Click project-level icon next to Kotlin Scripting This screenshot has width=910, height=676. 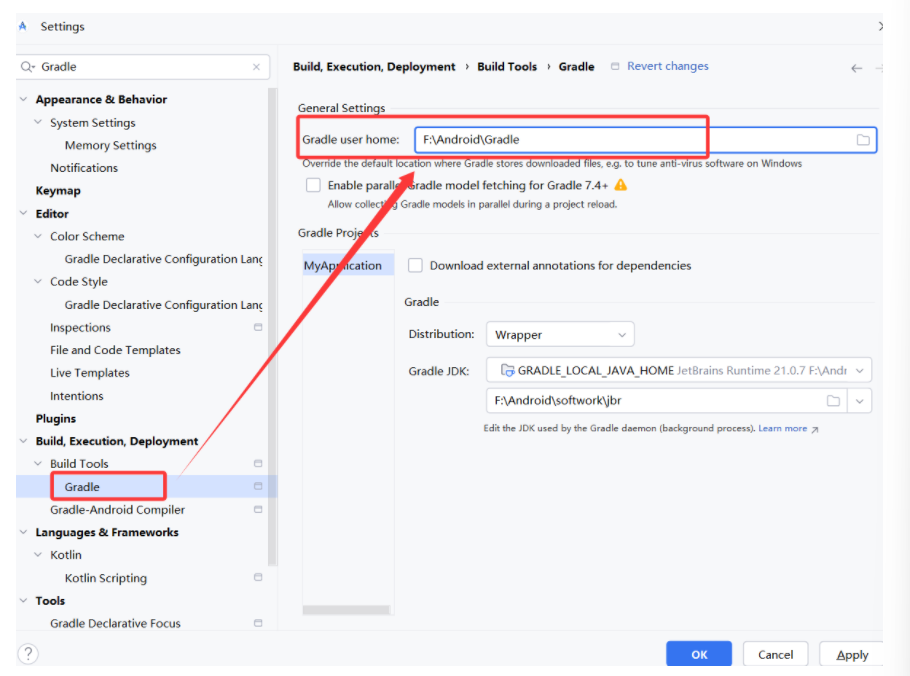click(x=258, y=577)
